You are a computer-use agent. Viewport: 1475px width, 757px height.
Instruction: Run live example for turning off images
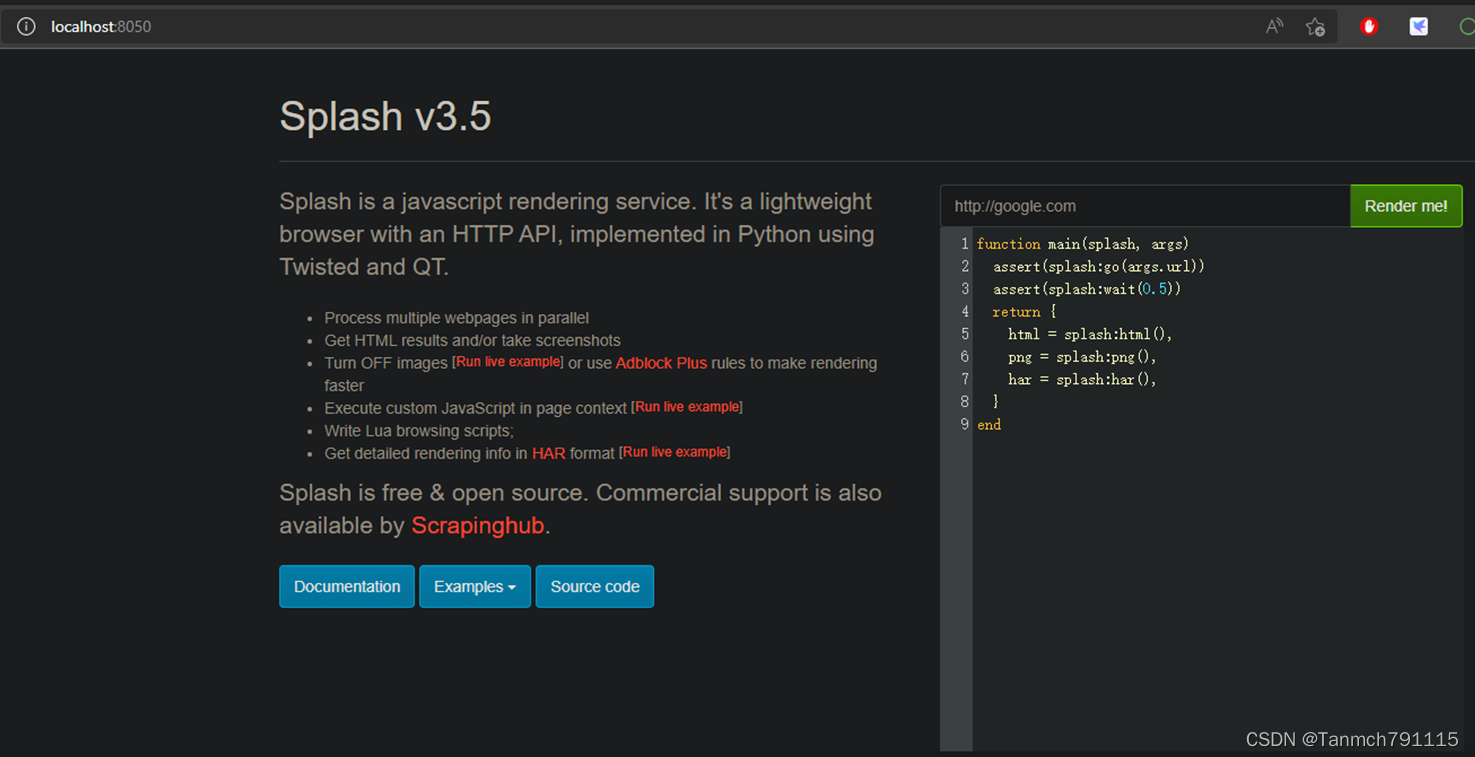pyautogui.click(x=508, y=362)
